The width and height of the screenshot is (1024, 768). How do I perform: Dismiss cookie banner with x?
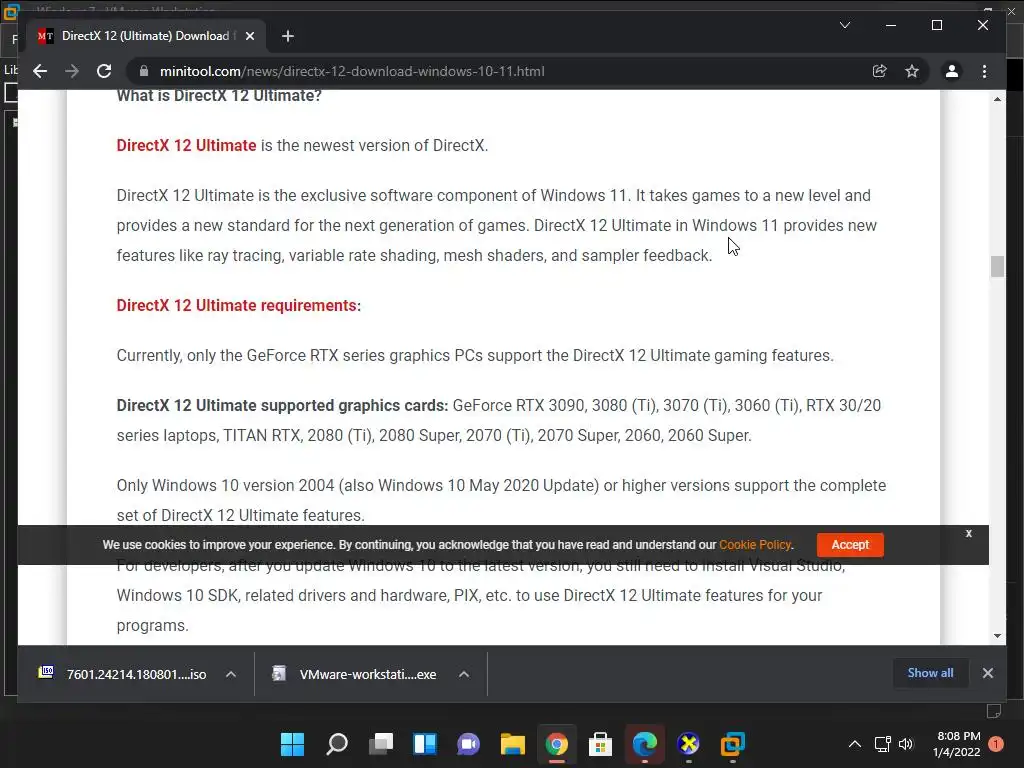[x=968, y=534]
